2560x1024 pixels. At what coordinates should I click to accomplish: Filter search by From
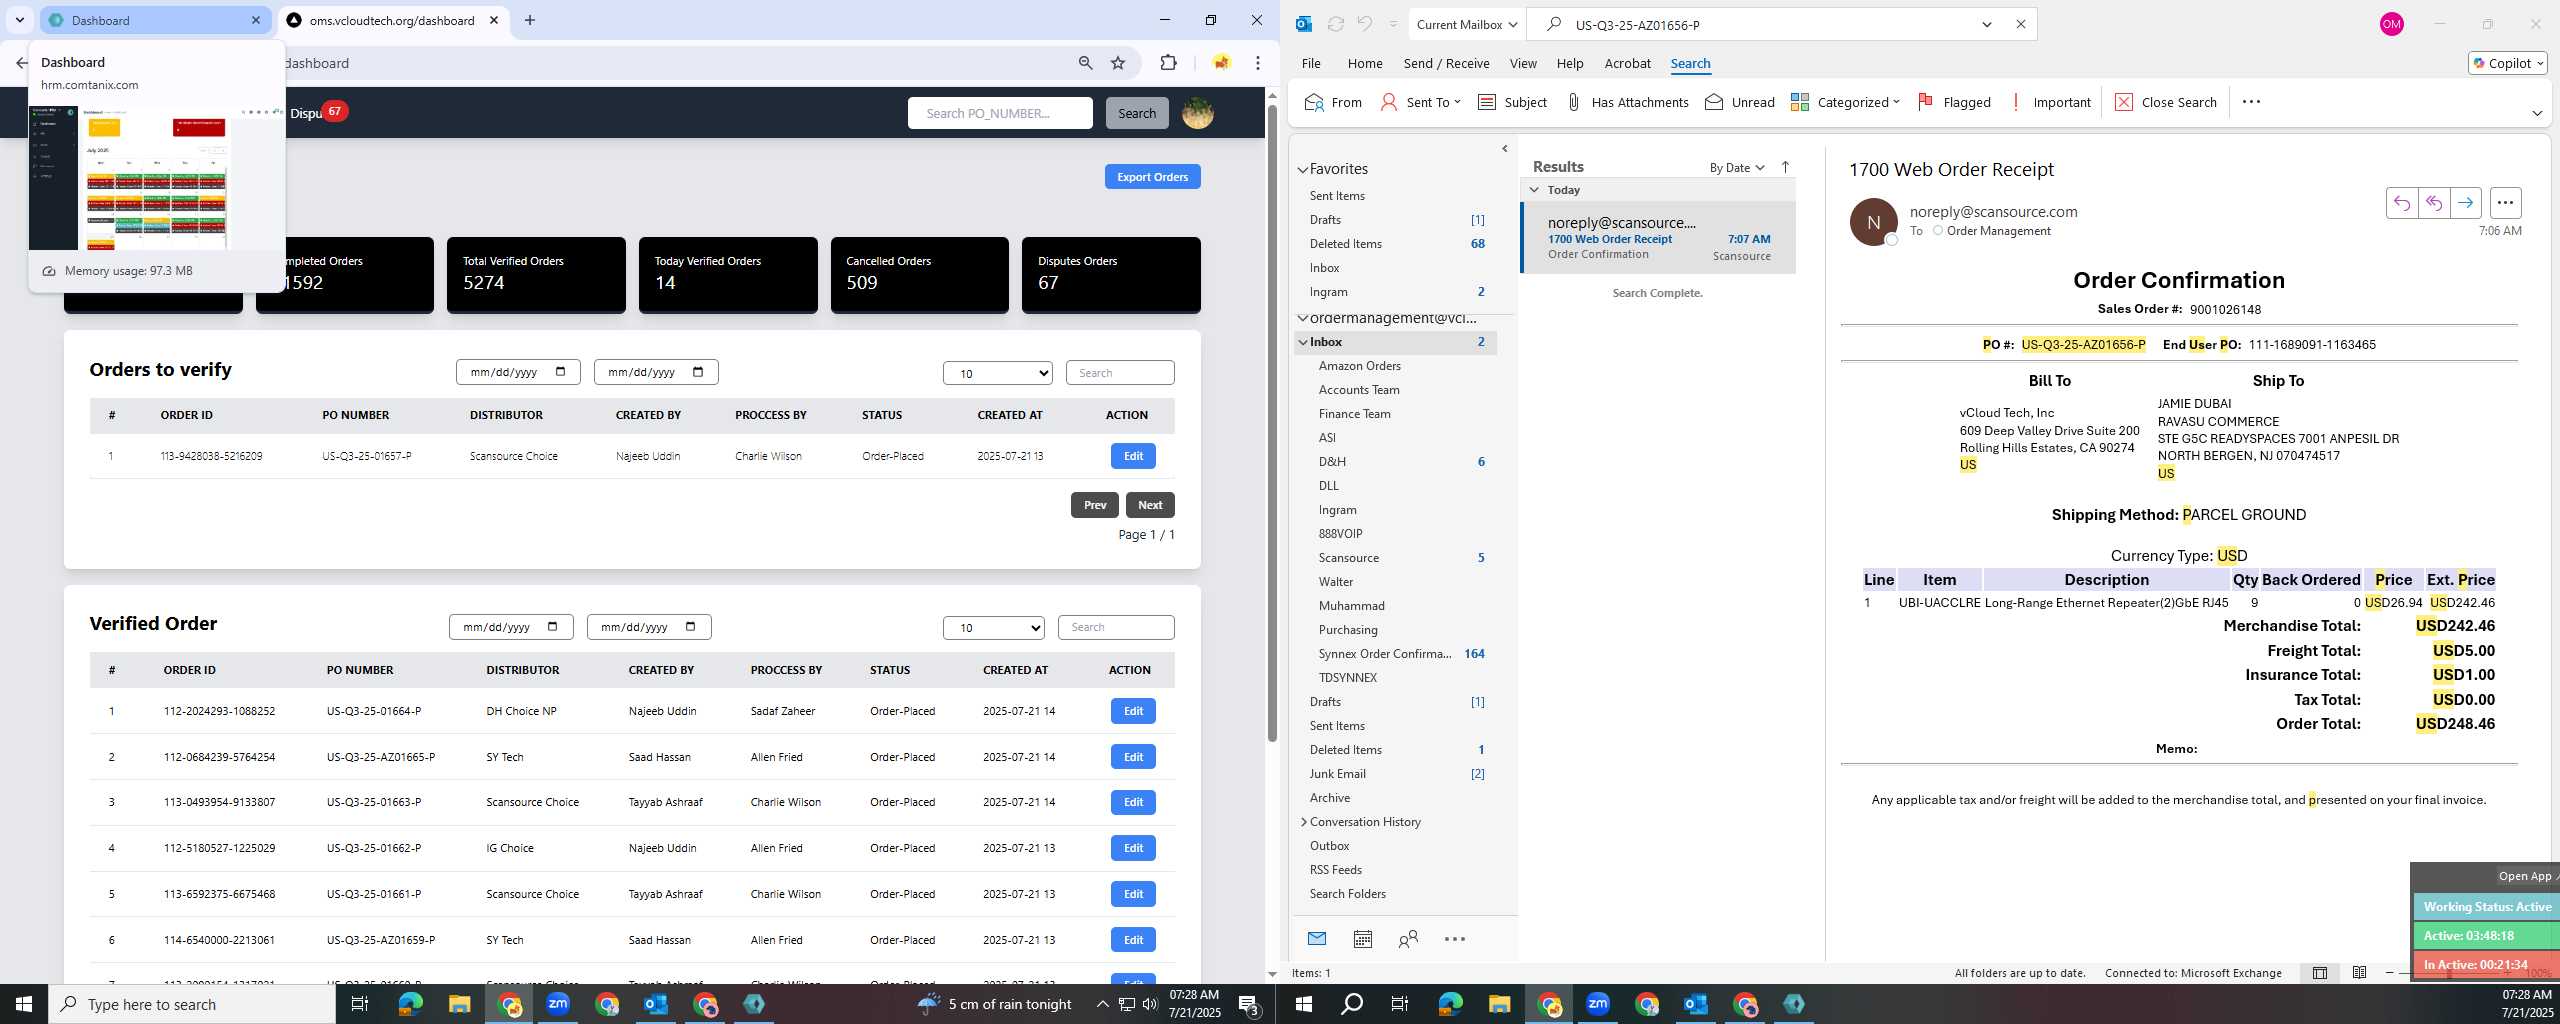click(x=1333, y=102)
